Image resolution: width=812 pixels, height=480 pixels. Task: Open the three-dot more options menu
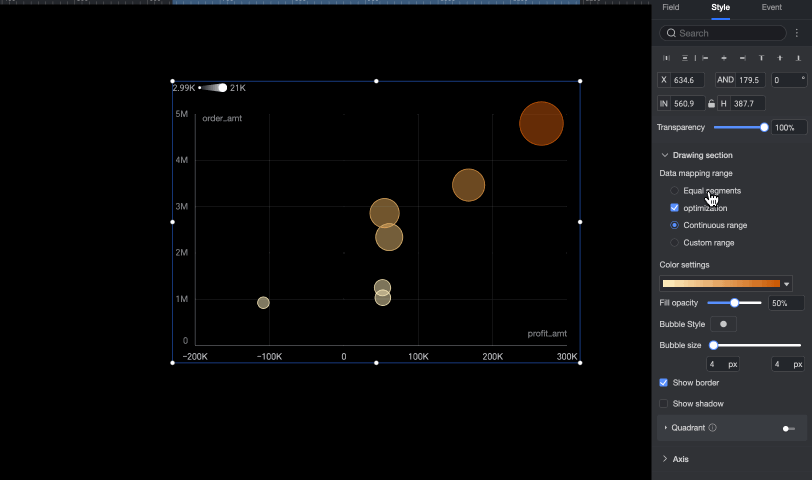click(x=797, y=33)
